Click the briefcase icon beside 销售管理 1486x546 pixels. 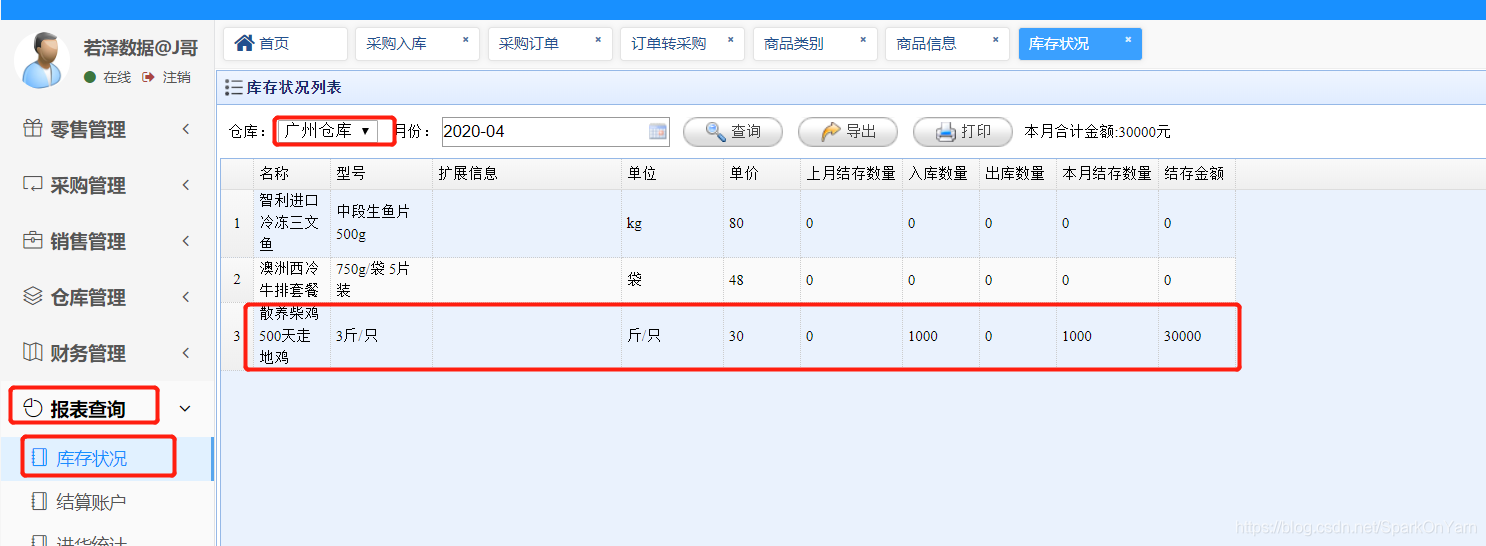(x=33, y=240)
